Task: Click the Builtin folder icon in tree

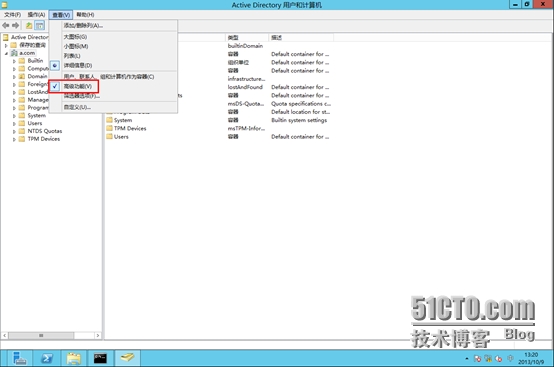Action: pyautogui.click(x=22, y=61)
